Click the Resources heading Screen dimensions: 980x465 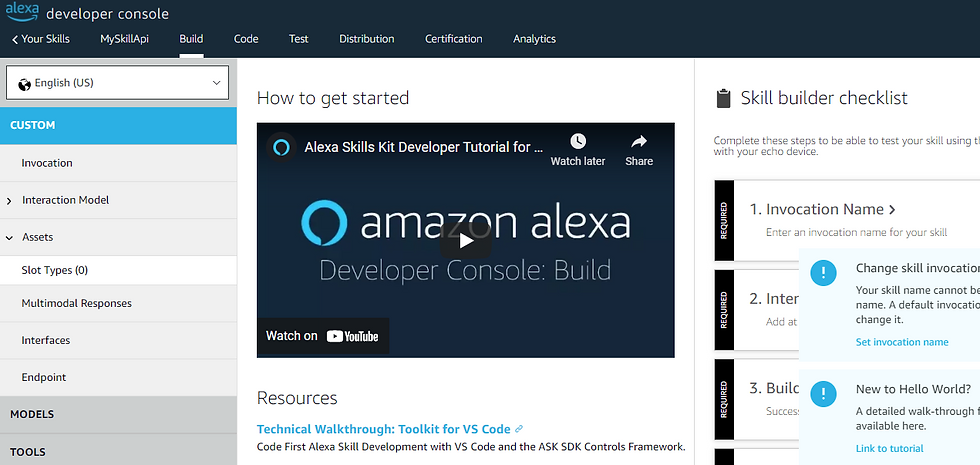point(297,399)
